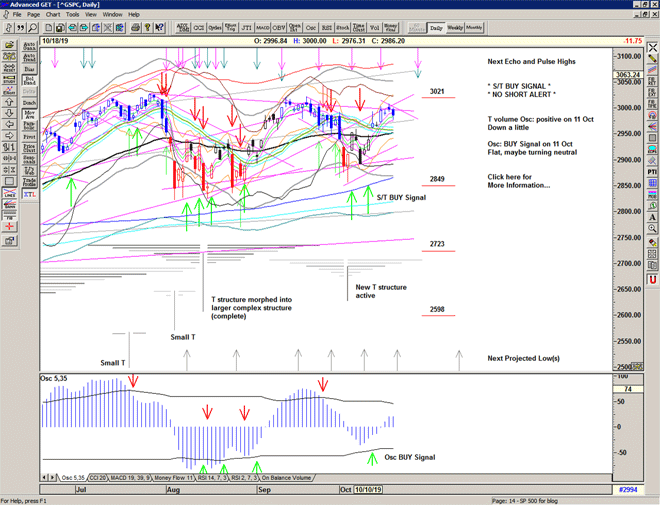
Task: Switch chart to Weekly timeframe
Action: (x=455, y=28)
